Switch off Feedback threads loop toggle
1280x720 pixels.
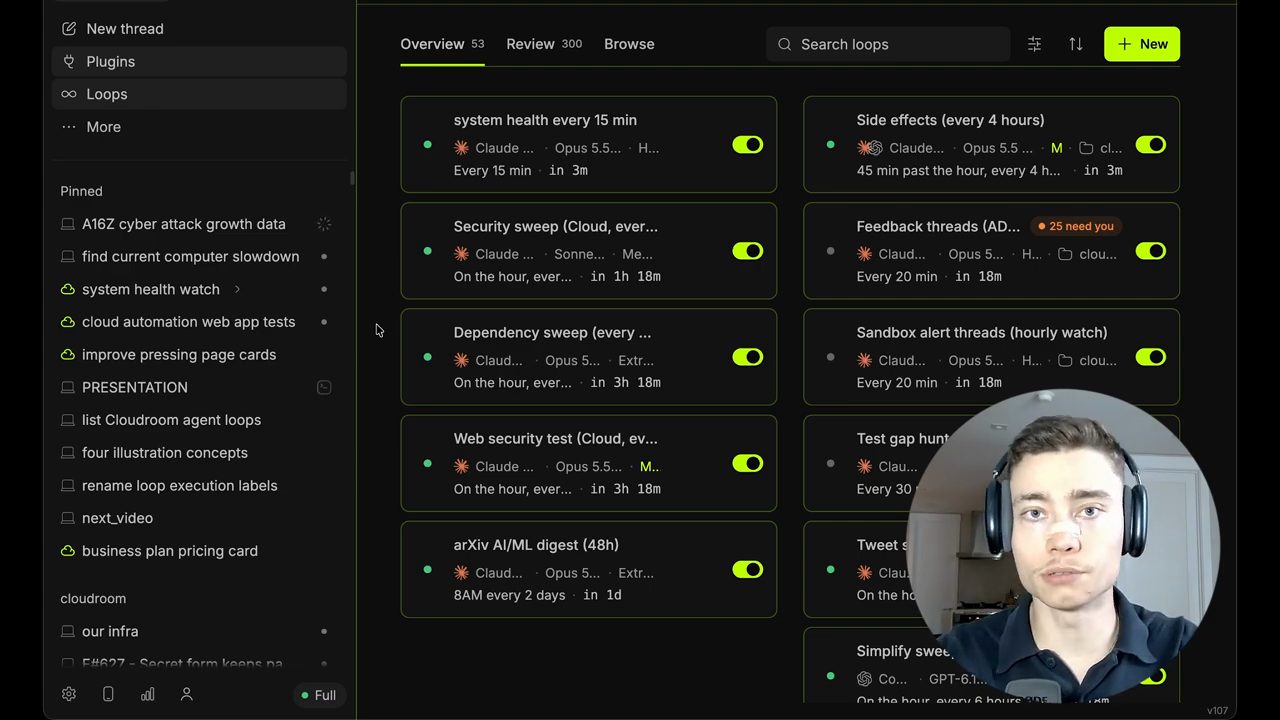pos(1150,251)
